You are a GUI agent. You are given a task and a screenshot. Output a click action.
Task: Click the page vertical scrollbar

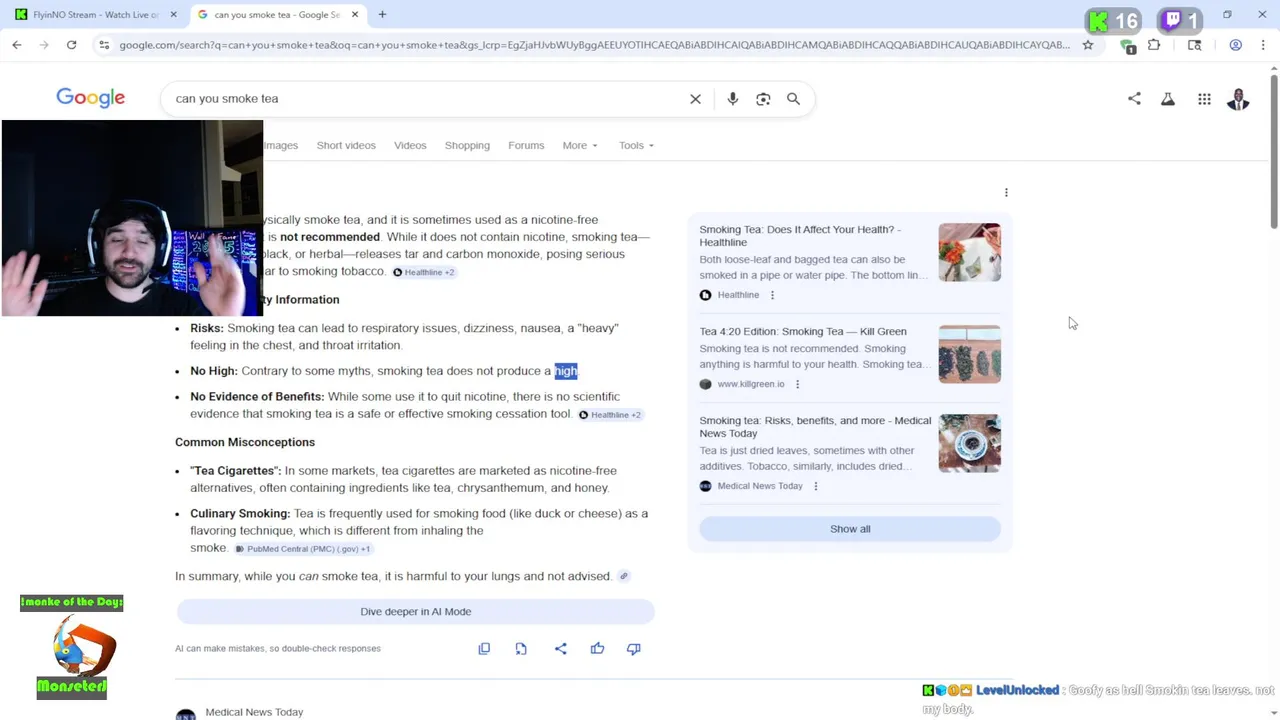tap(1273, 150)
